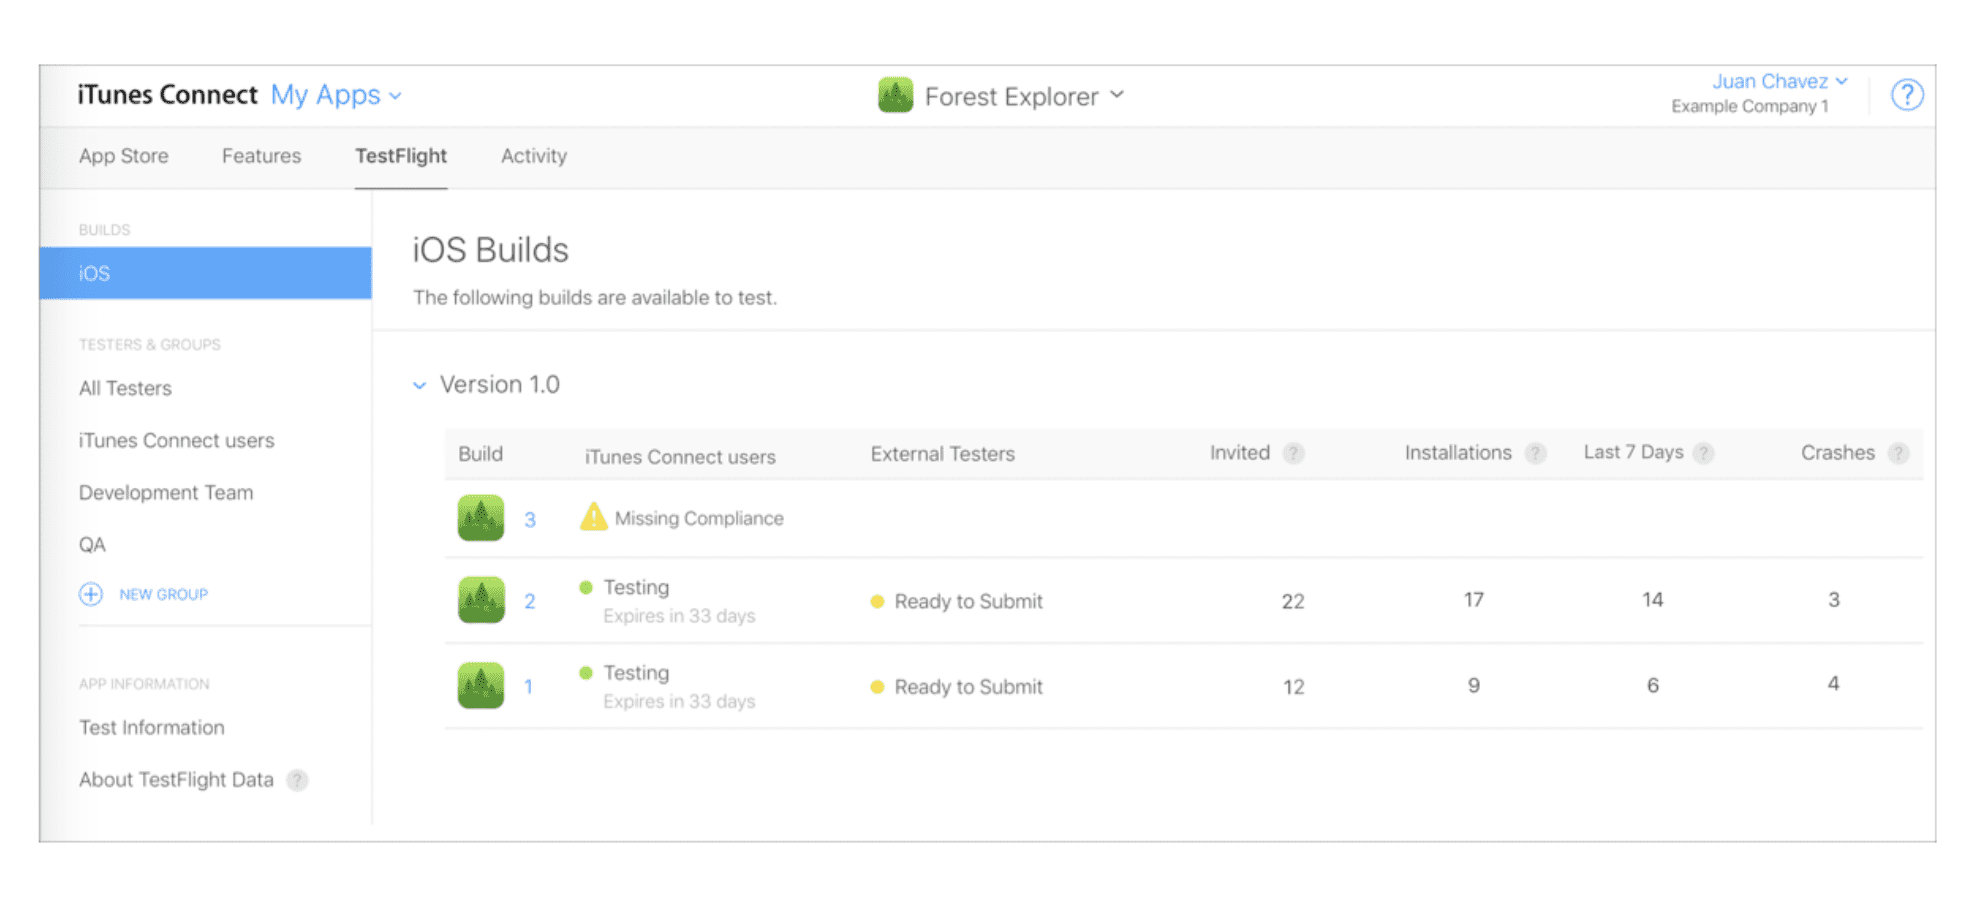Click yellow Ready to Submit dot, build 2

[877, 602]
